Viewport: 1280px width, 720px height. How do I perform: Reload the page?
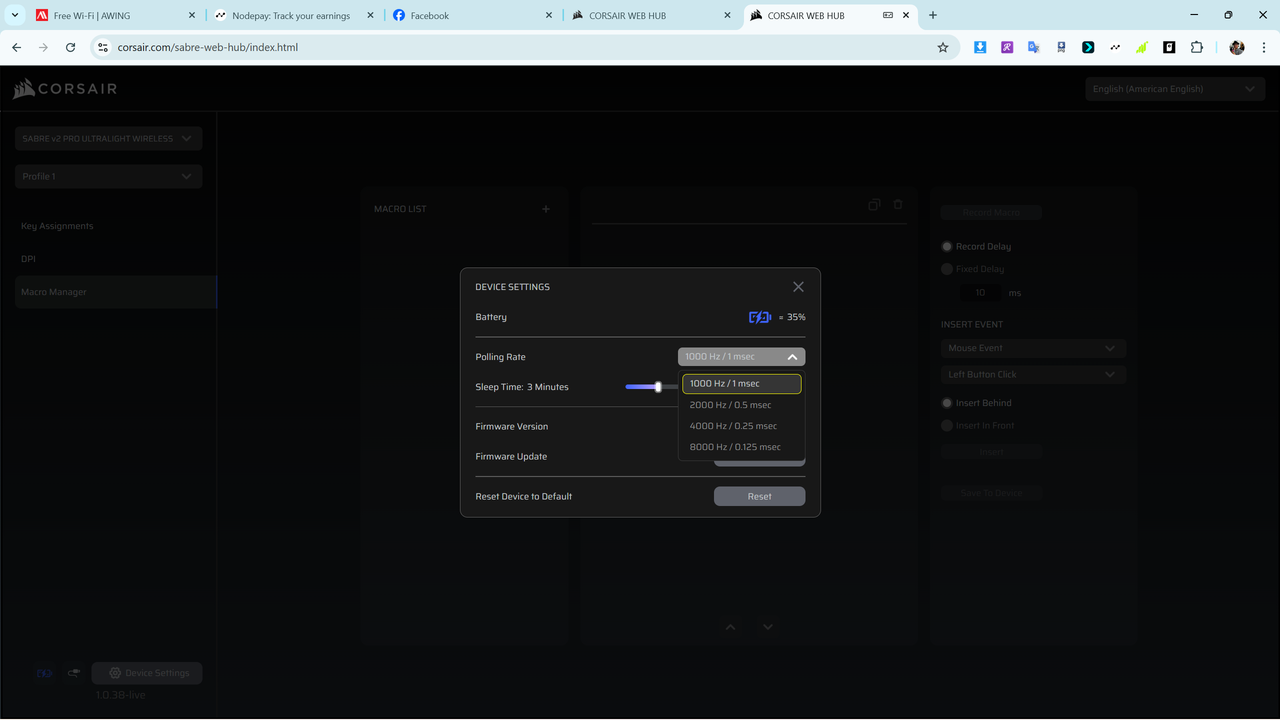coord(70,47)
